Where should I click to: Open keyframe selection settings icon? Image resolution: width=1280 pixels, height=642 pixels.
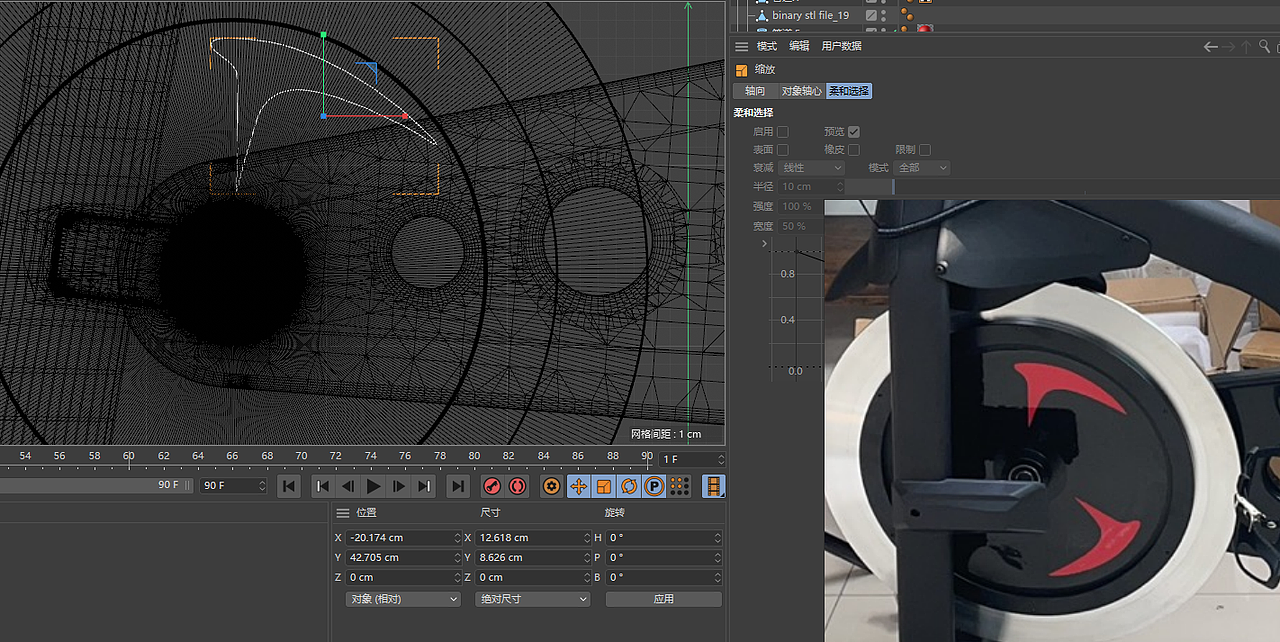click(551, 486)
